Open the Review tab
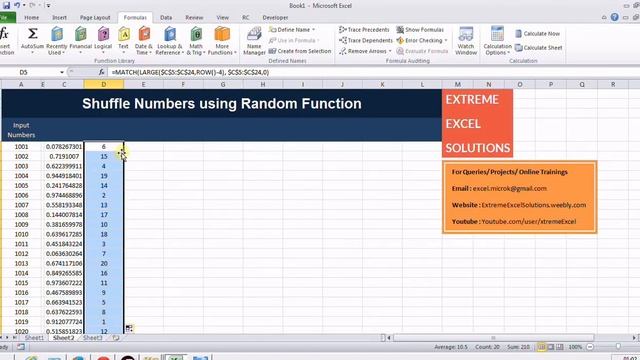The image size is (640, 360). 194,18
